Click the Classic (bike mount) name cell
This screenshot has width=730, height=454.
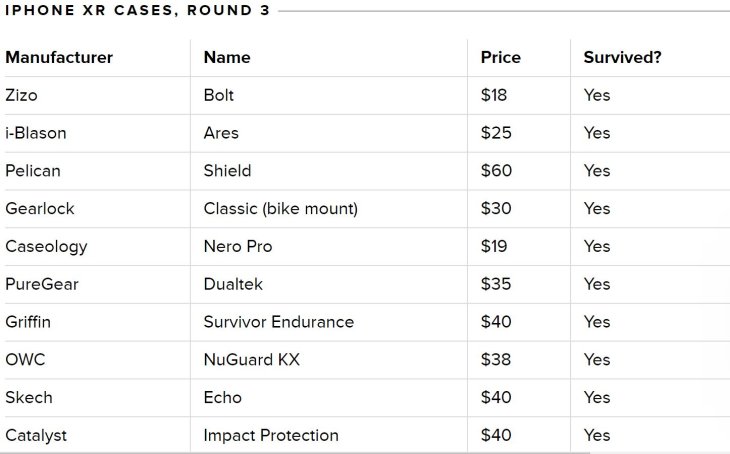pos(280,209)
